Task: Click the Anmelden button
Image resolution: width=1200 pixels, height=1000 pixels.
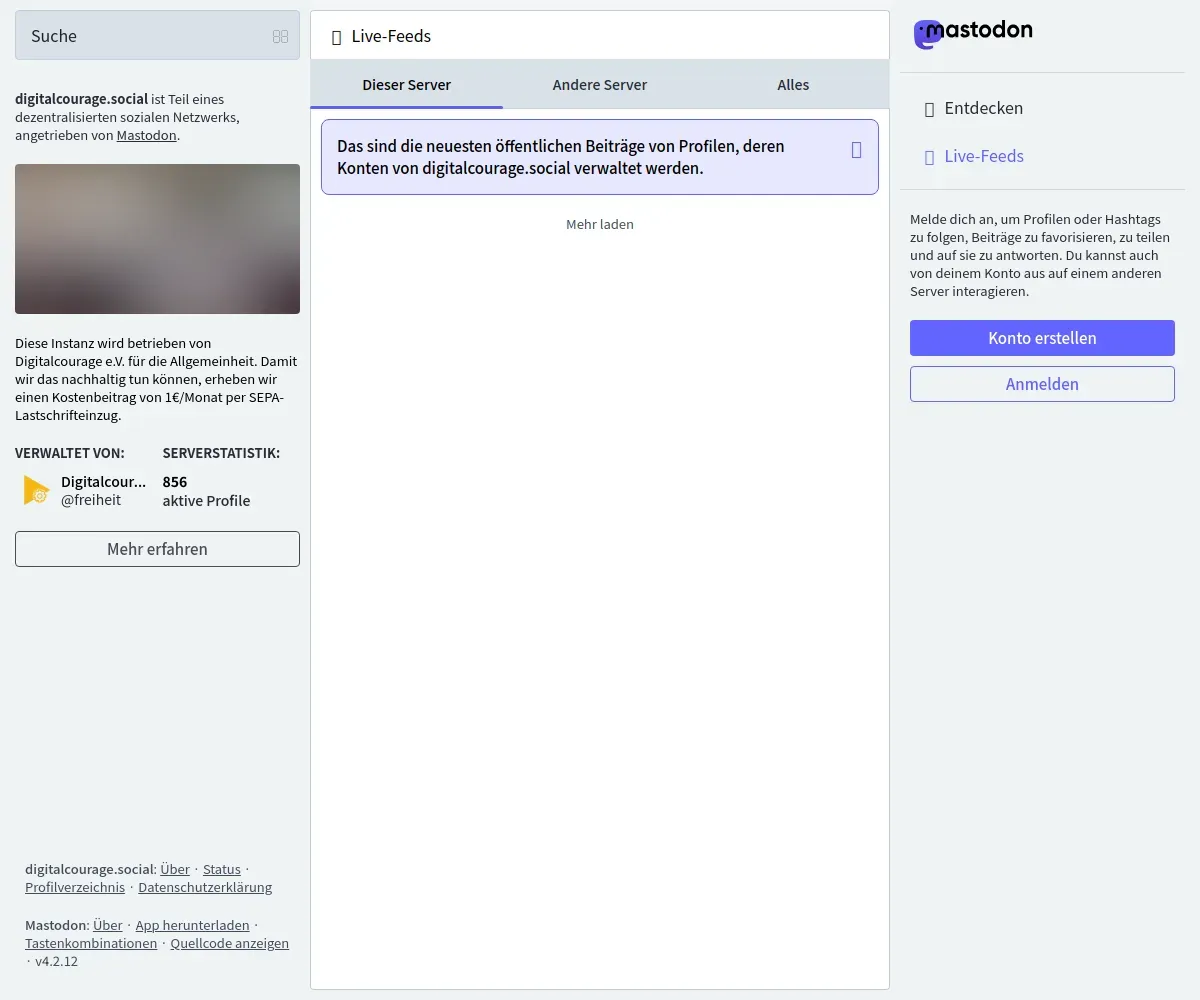Action: [1042, 384]
